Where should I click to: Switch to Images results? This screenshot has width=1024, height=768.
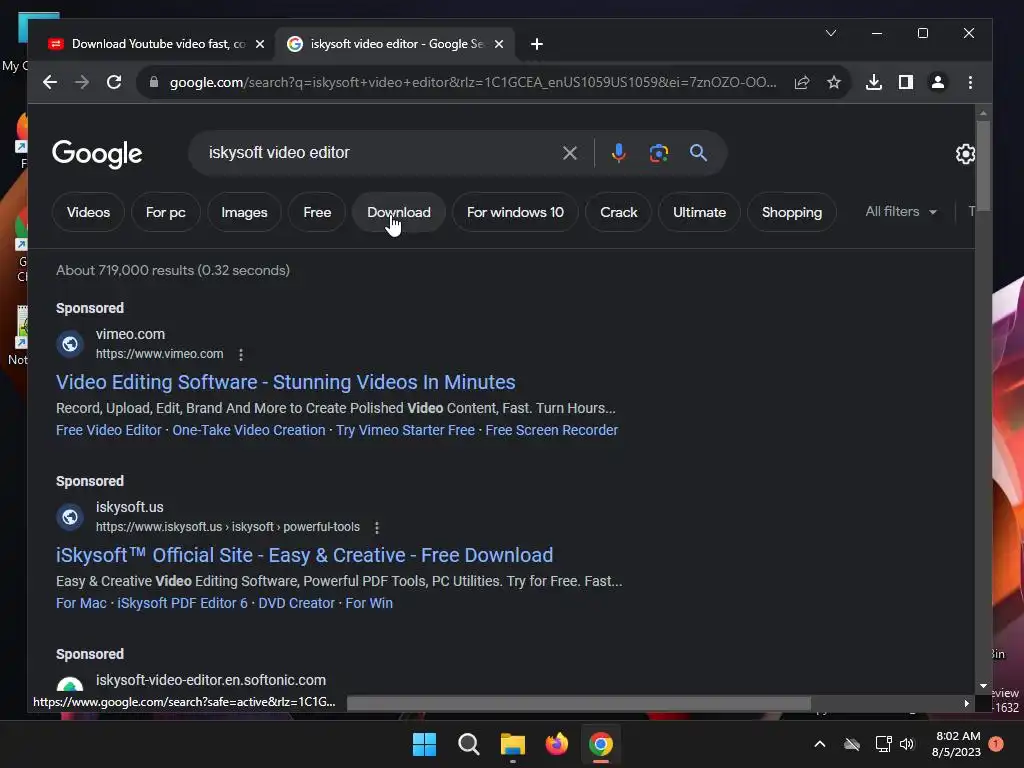coord(244,212)
